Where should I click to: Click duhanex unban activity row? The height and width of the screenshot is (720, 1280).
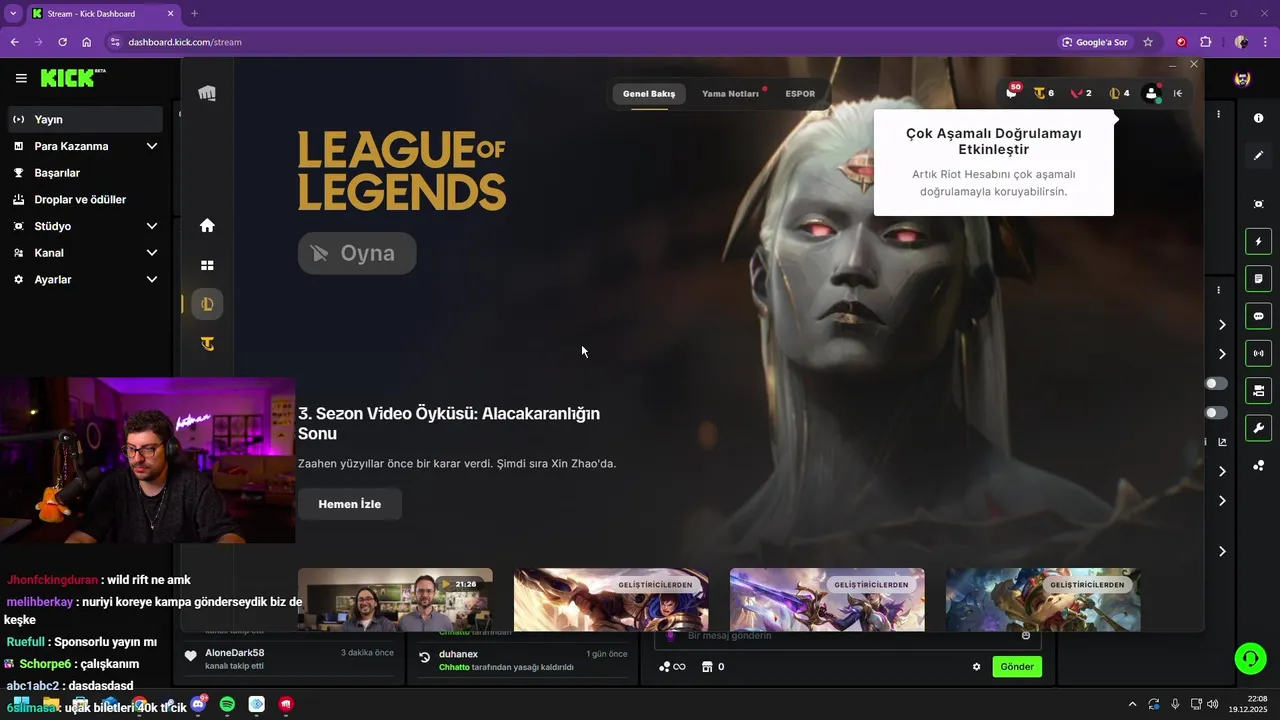click(525, 659)
